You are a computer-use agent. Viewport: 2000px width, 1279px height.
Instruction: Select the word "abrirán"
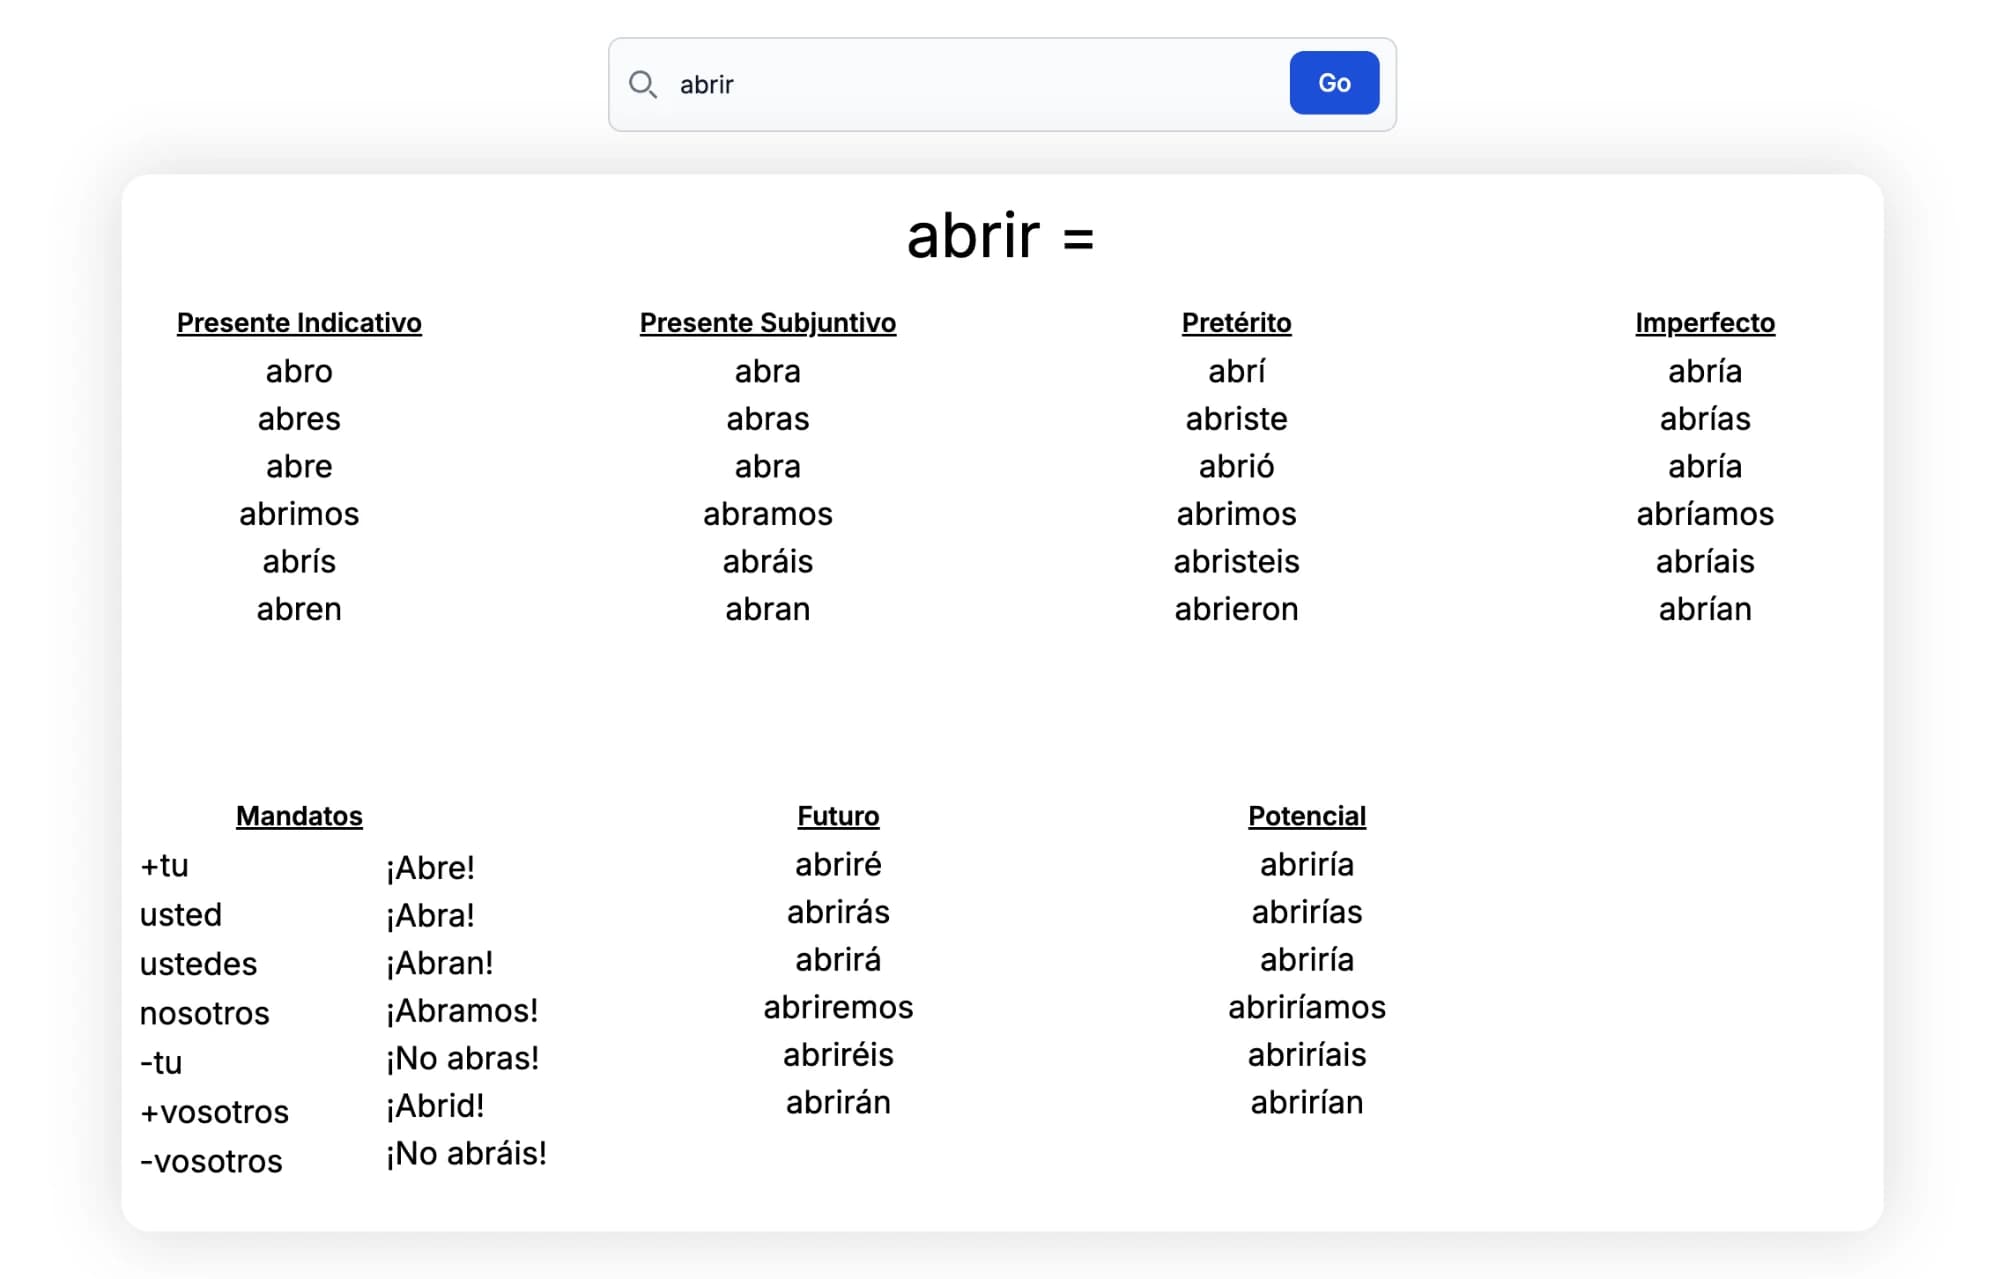point(838,1102)
